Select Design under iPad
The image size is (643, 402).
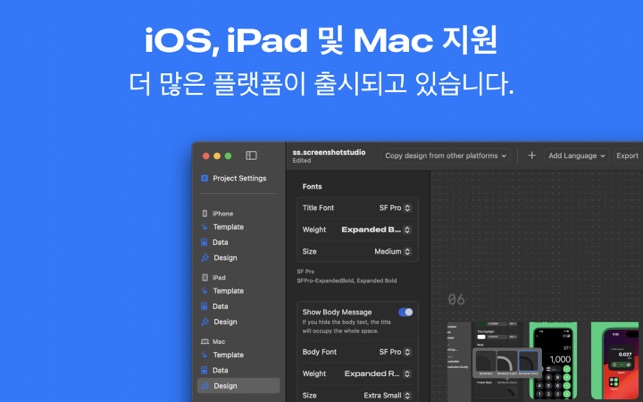tap(225, 322)
